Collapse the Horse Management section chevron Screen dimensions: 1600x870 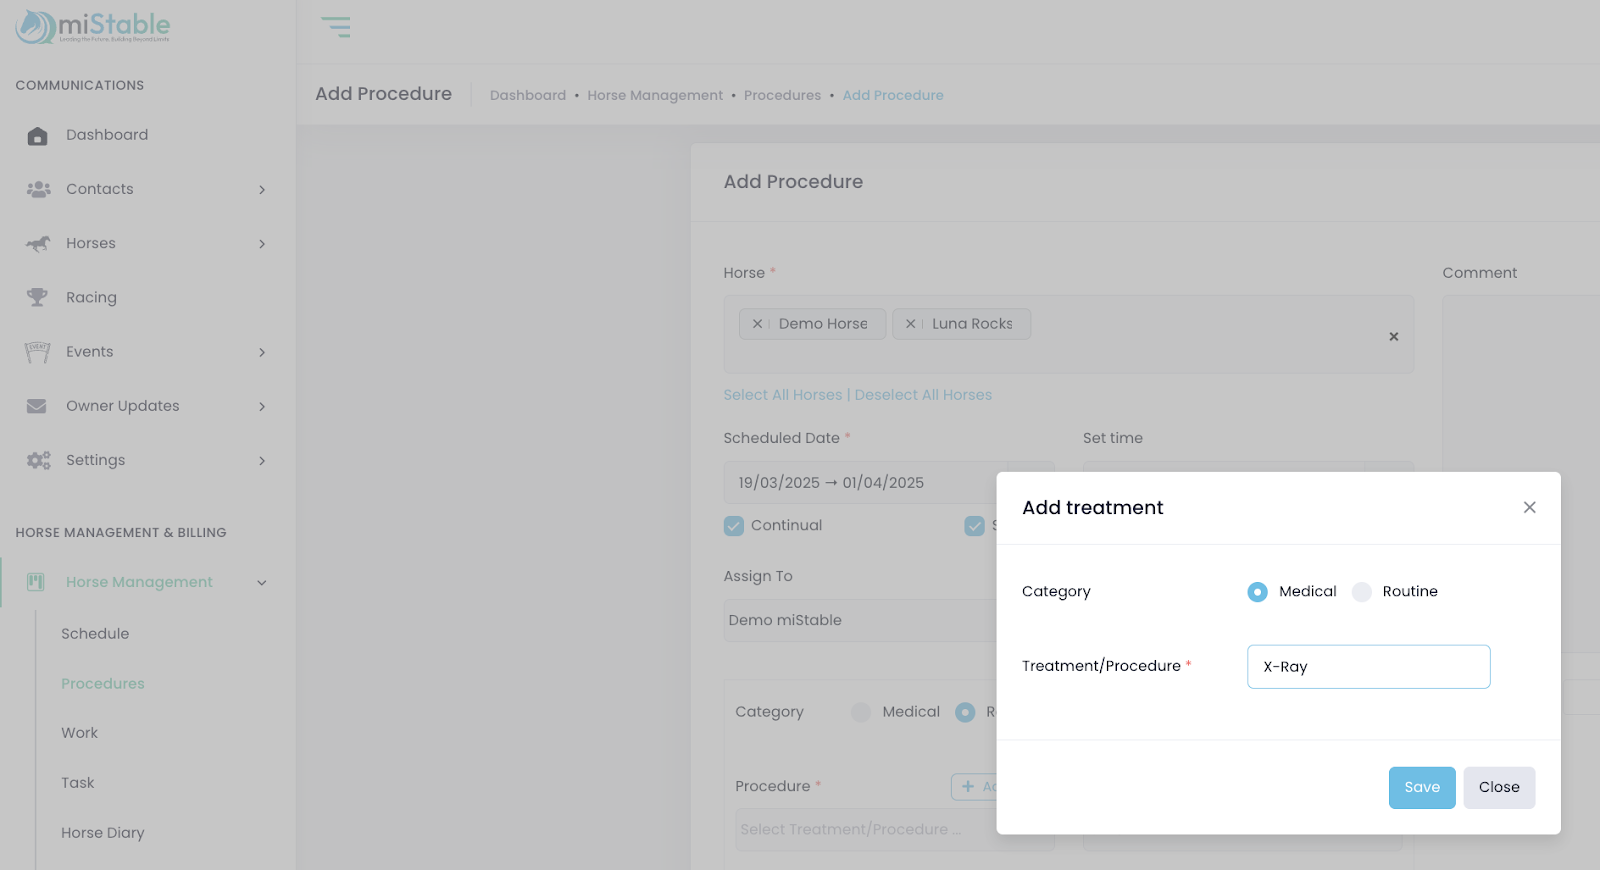tap(262, 583)
